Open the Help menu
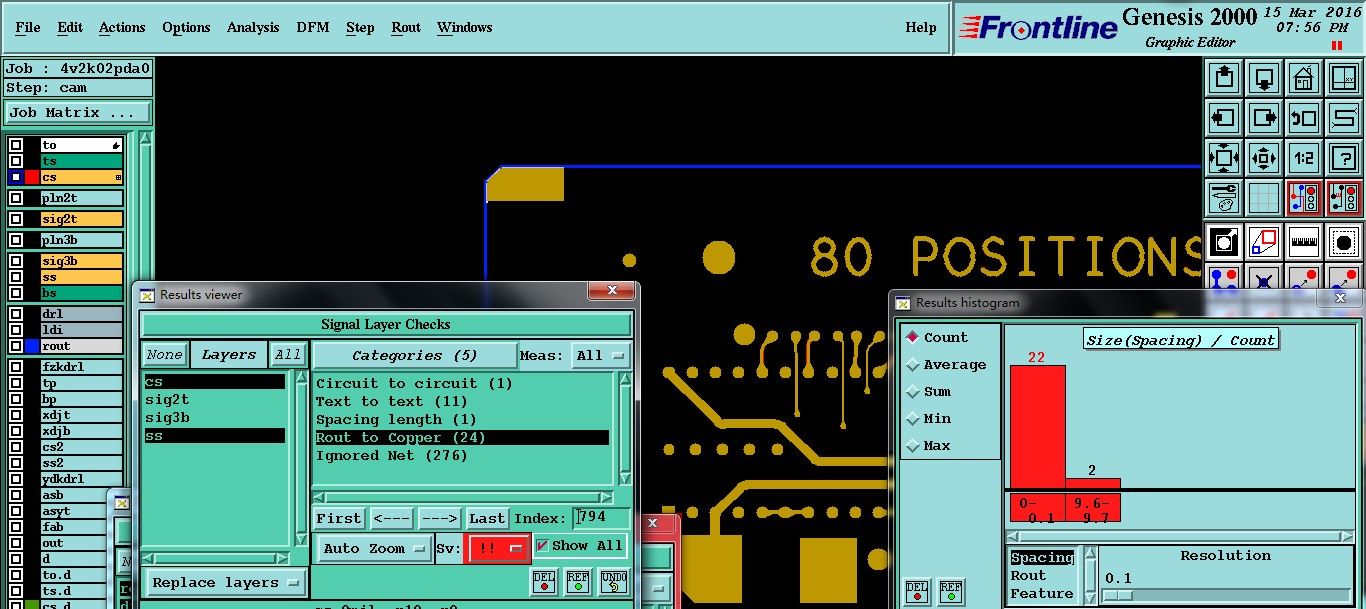The width and height of the screenshot is (1366, 609). point(921,27)
